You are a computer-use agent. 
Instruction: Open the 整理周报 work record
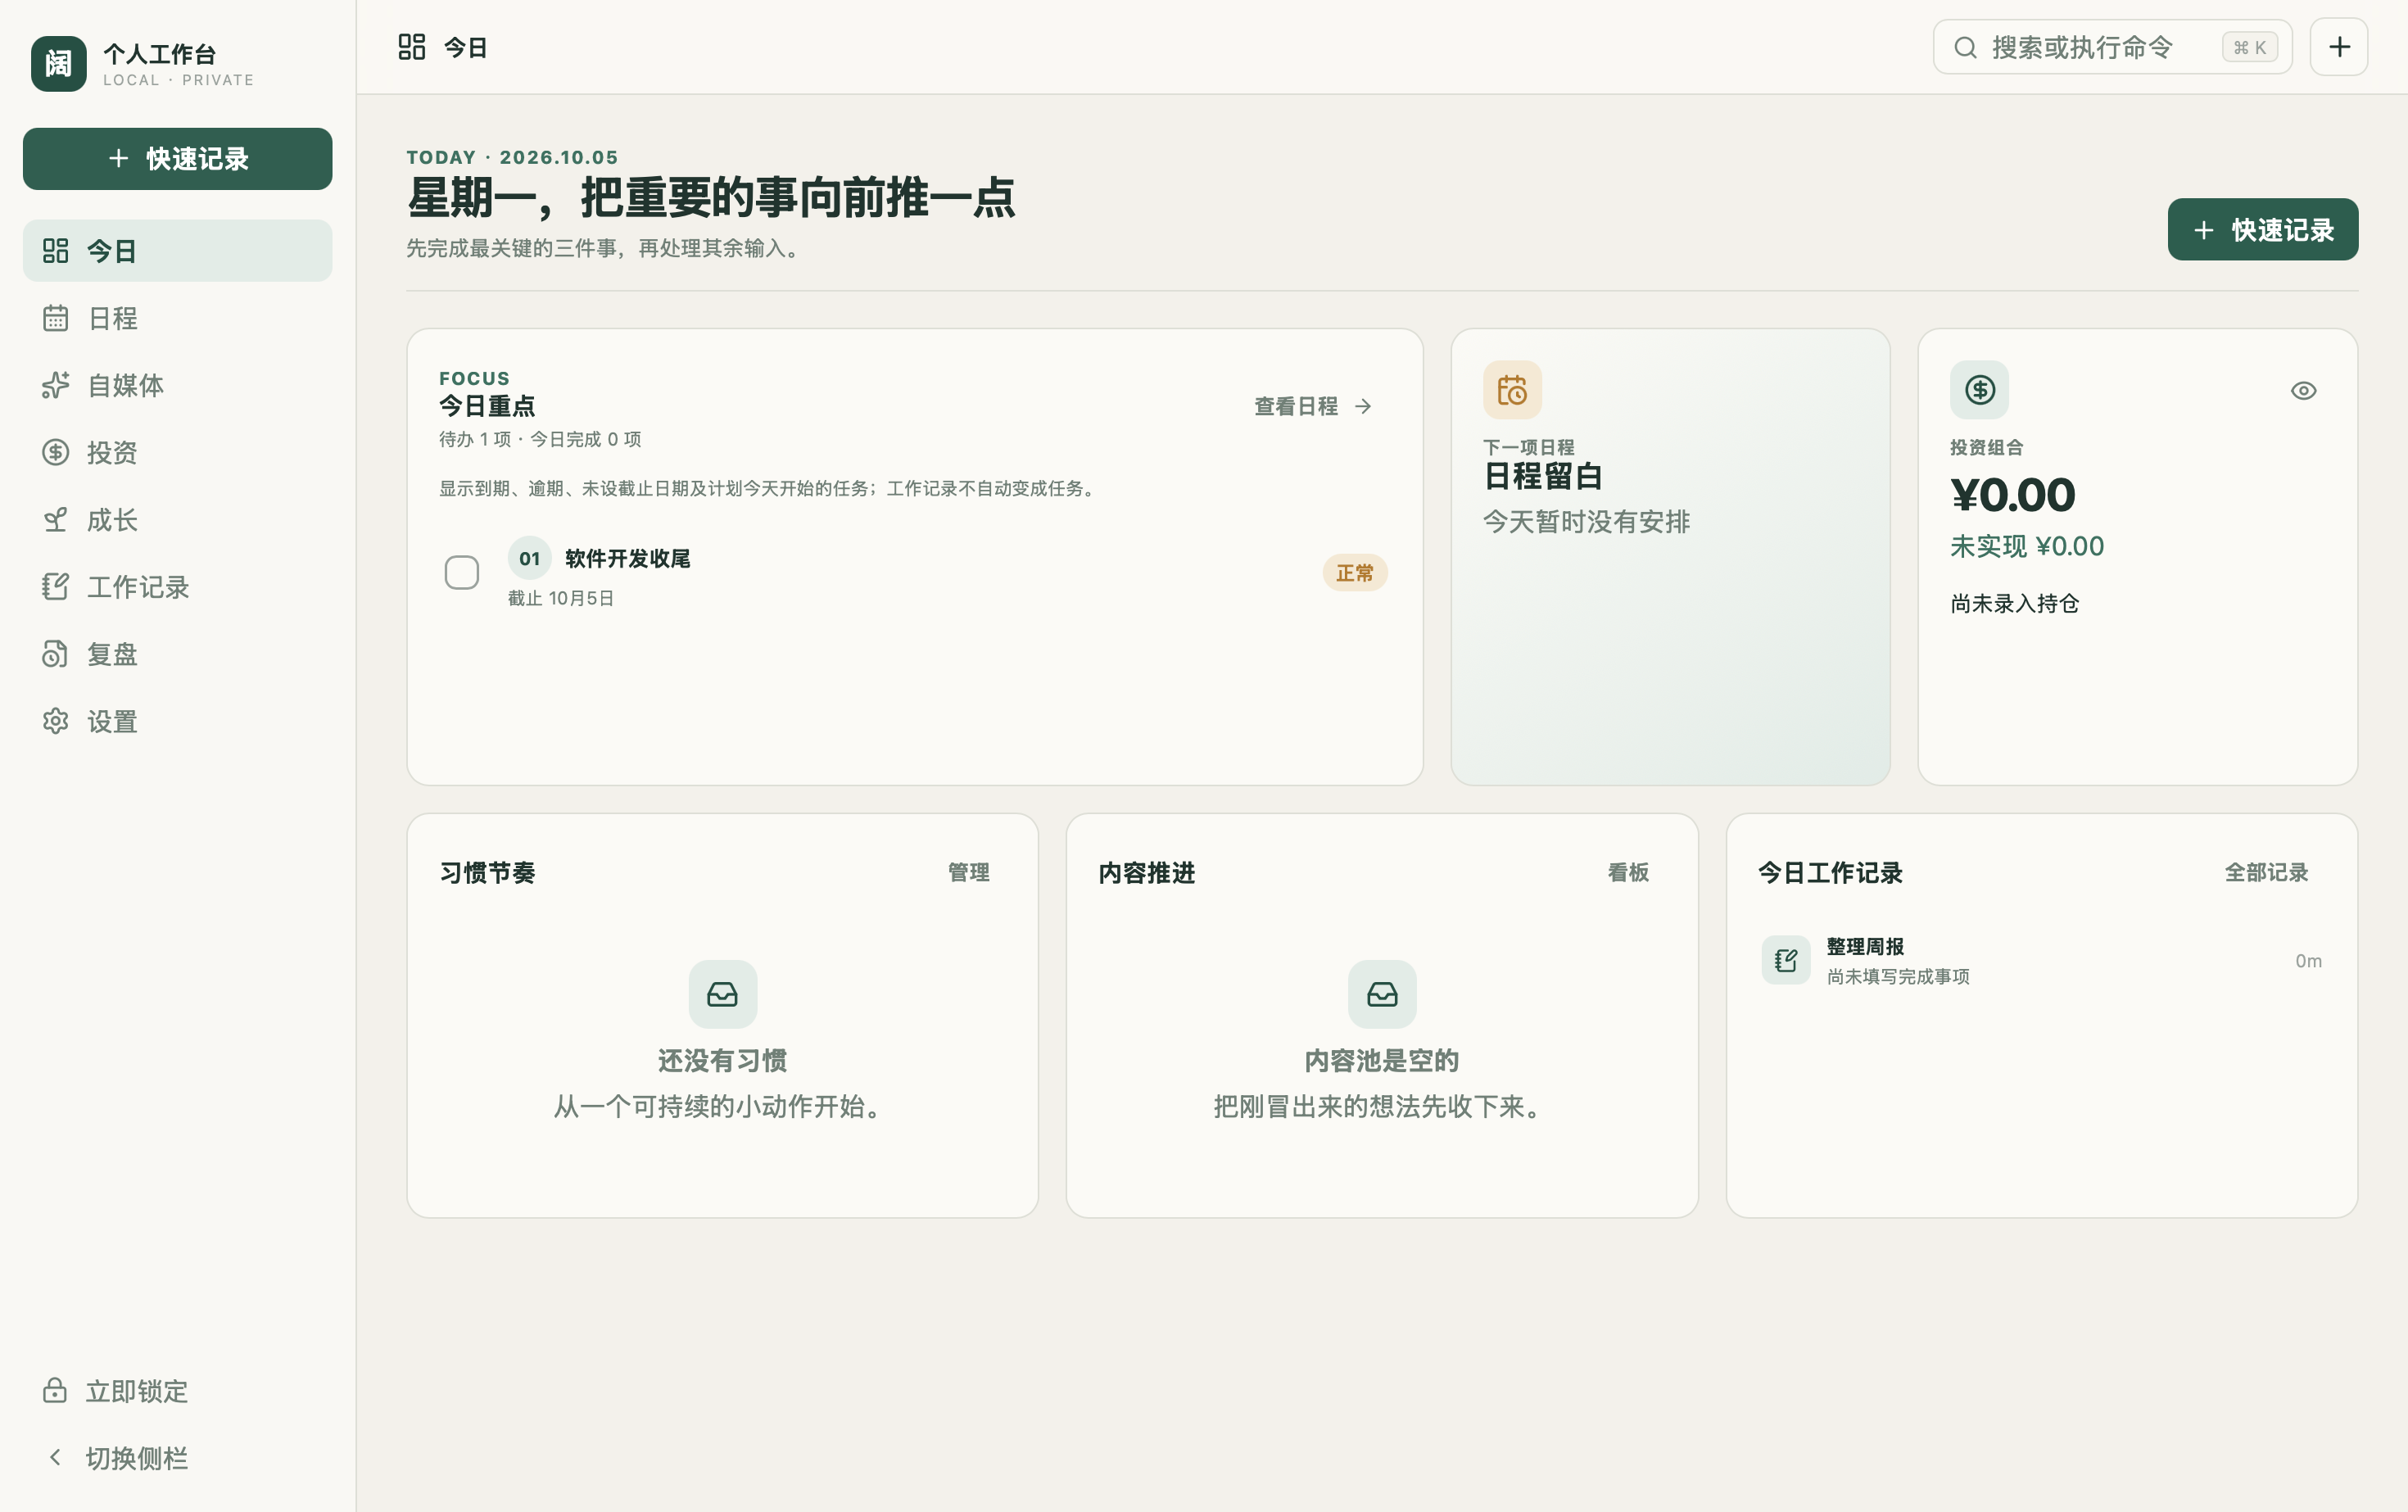coord(2041,961)
